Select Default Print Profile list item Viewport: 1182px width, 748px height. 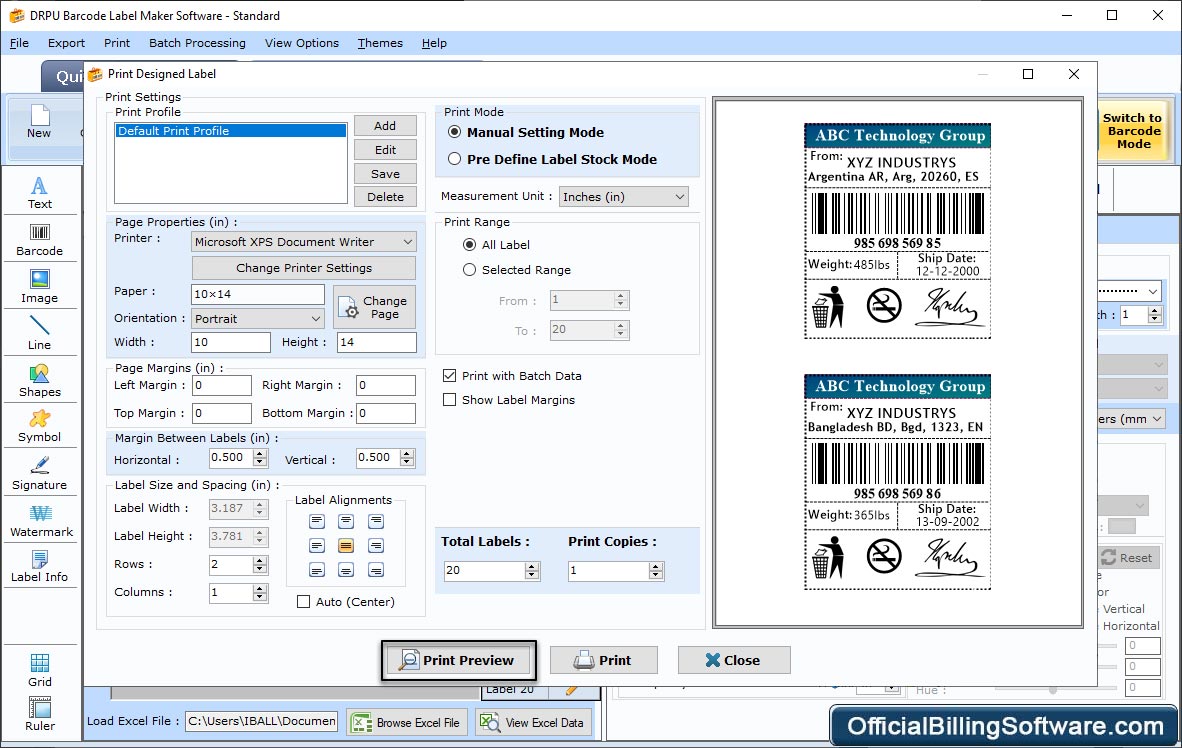(x=231, y=130)
